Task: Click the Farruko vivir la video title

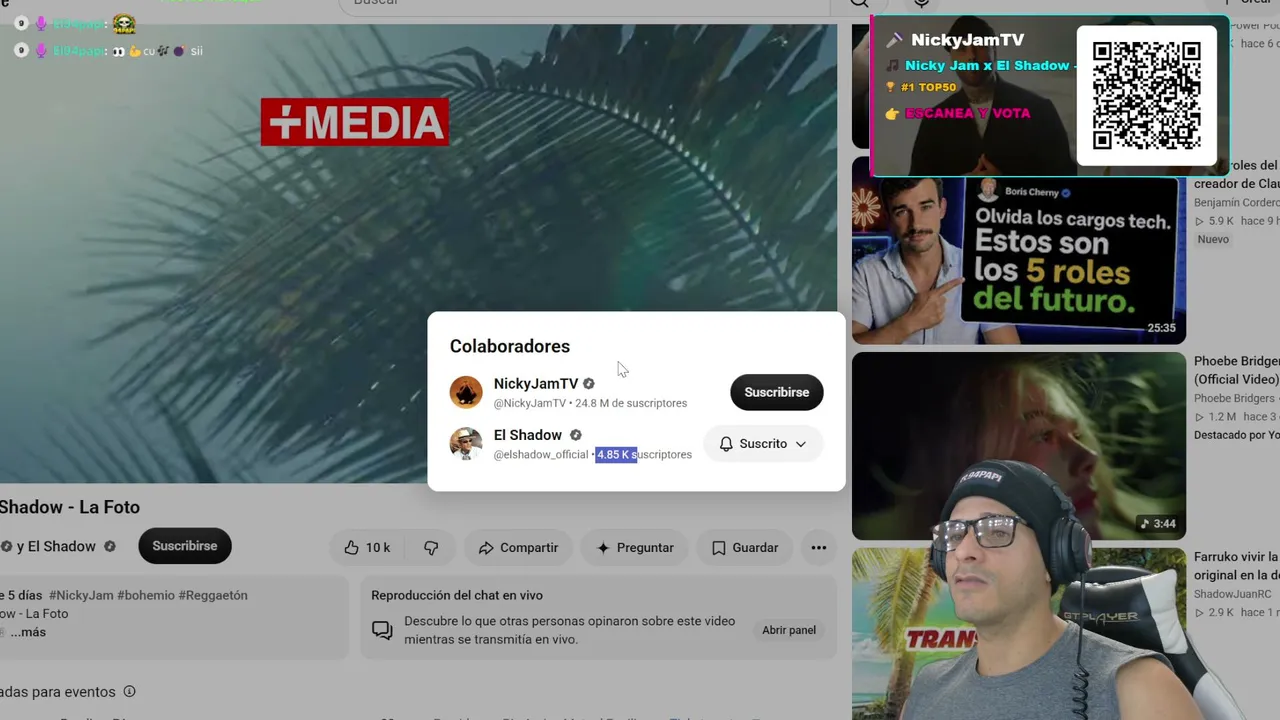Action: [x=1236, y=566]
